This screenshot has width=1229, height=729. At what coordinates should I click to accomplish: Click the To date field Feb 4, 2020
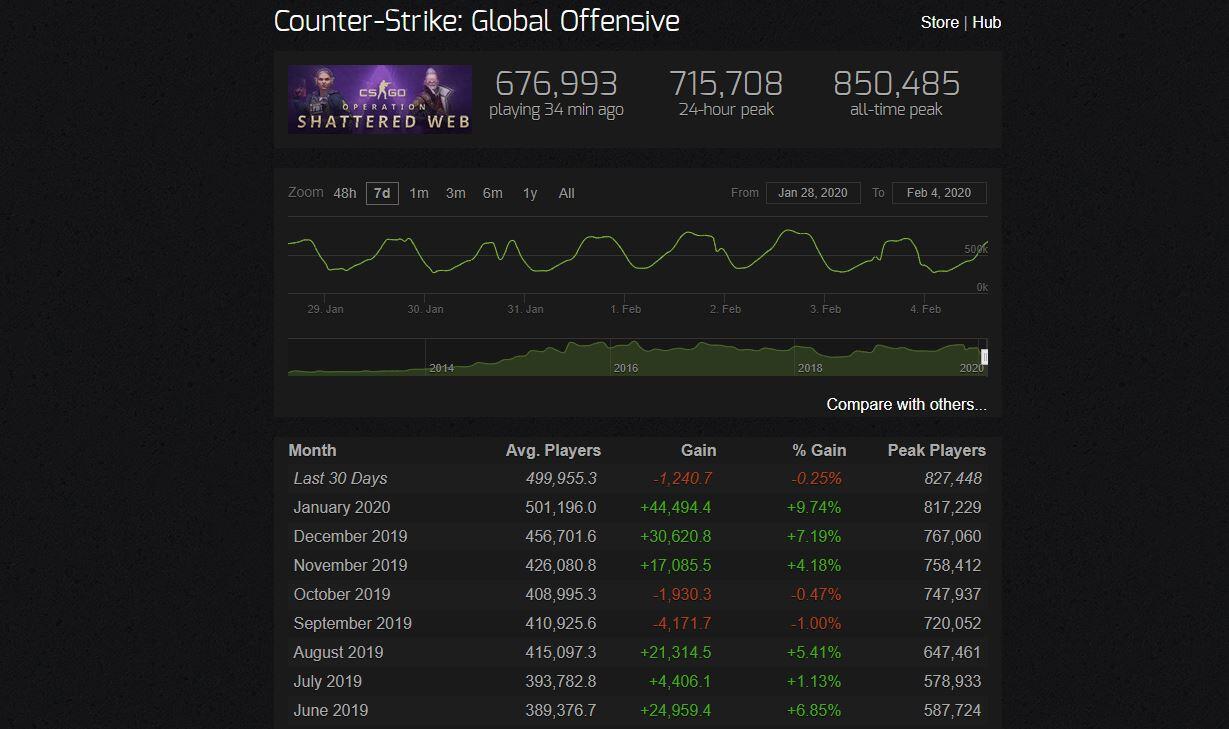click(939, 193)
